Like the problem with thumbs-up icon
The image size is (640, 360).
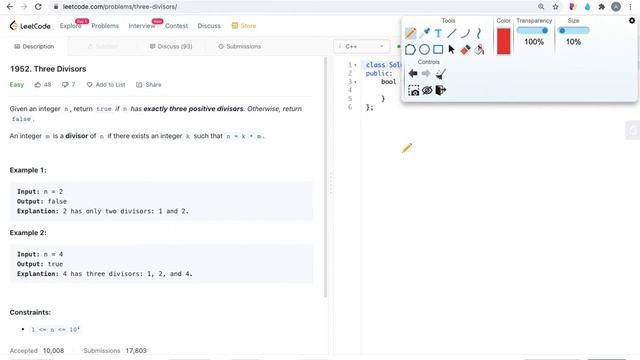(x=38, y=85)
